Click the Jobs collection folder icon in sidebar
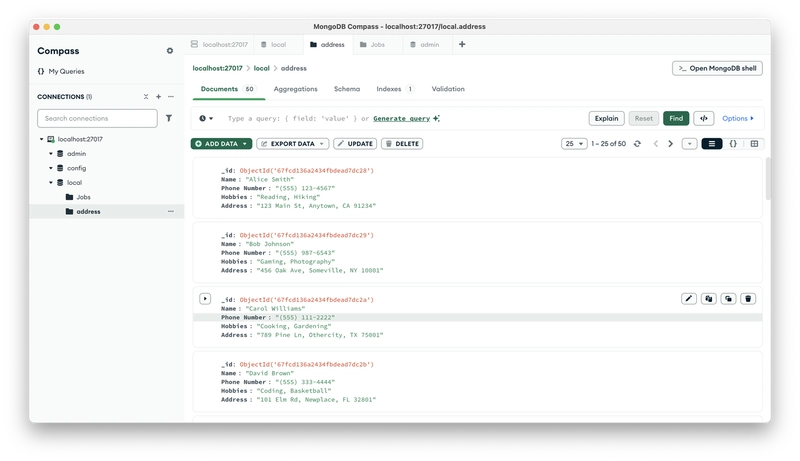 pos(69,197)
